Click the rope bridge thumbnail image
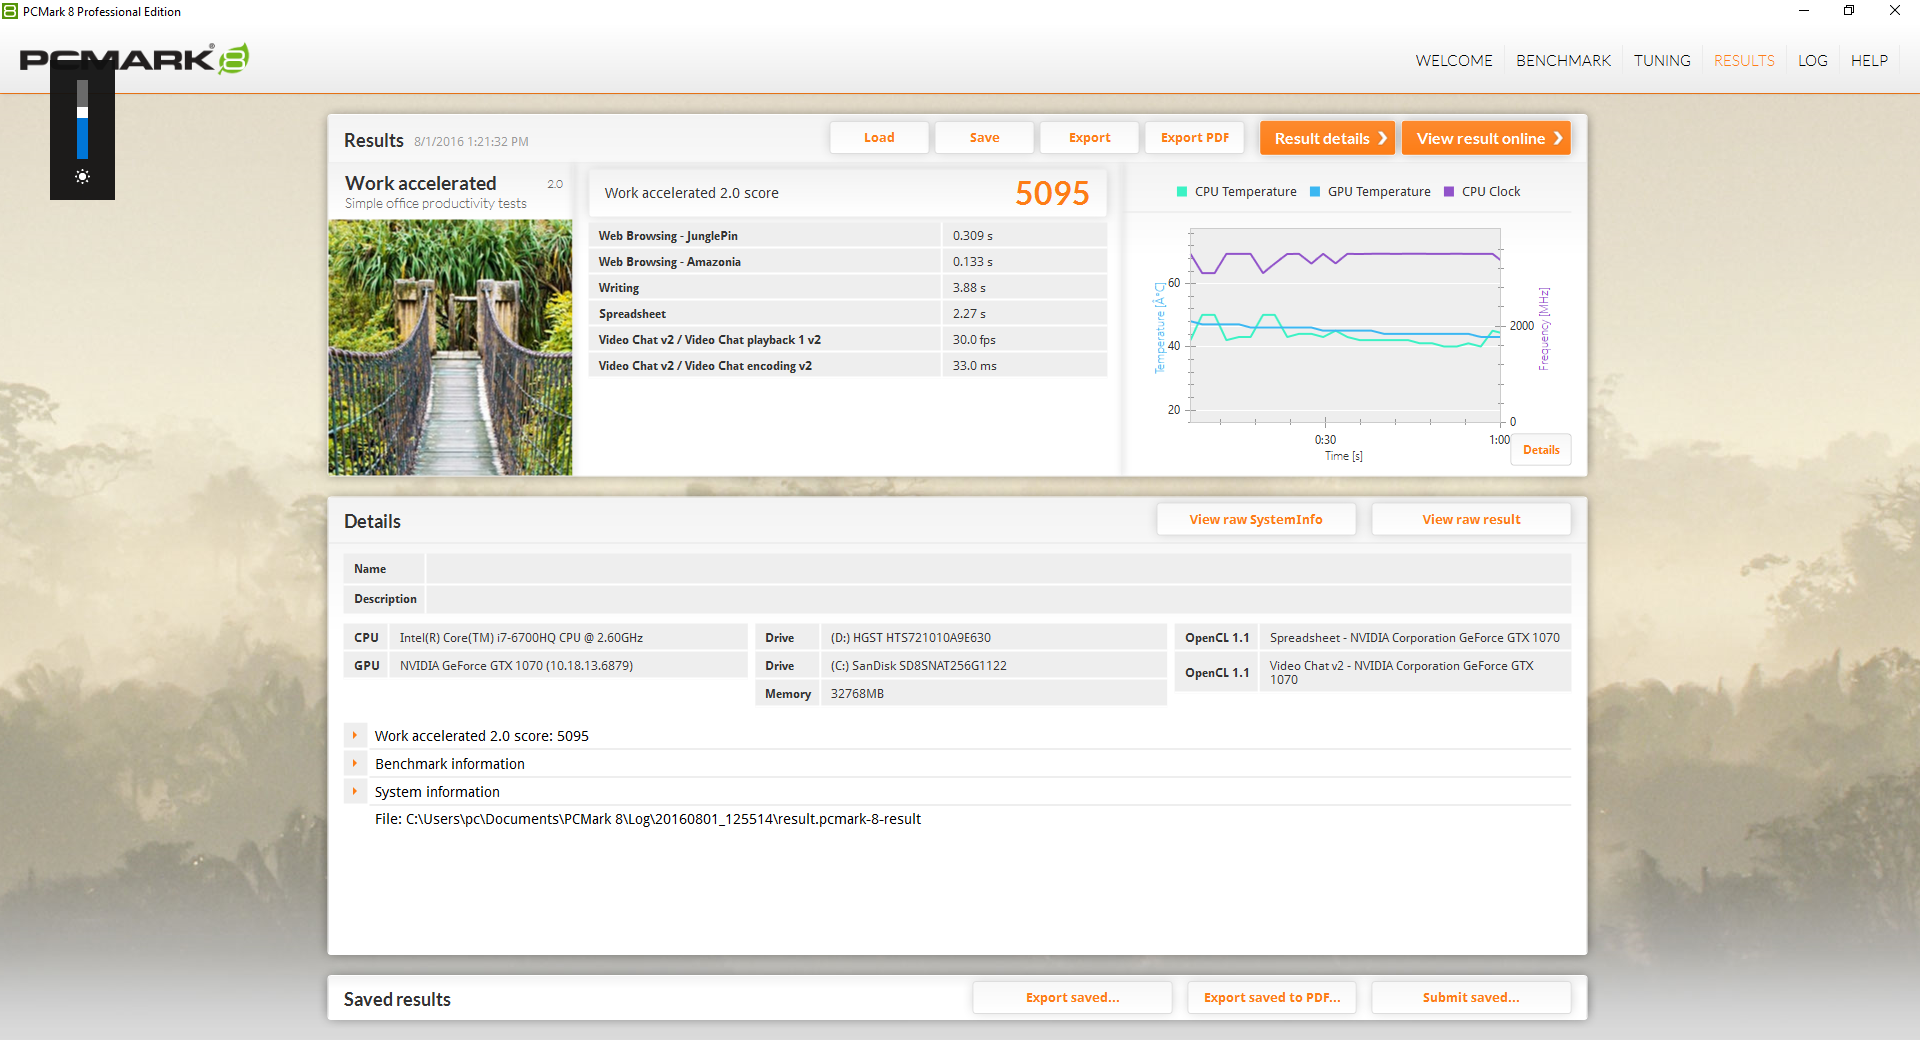The image size is (1920, 1040). (x=450, y=347)
